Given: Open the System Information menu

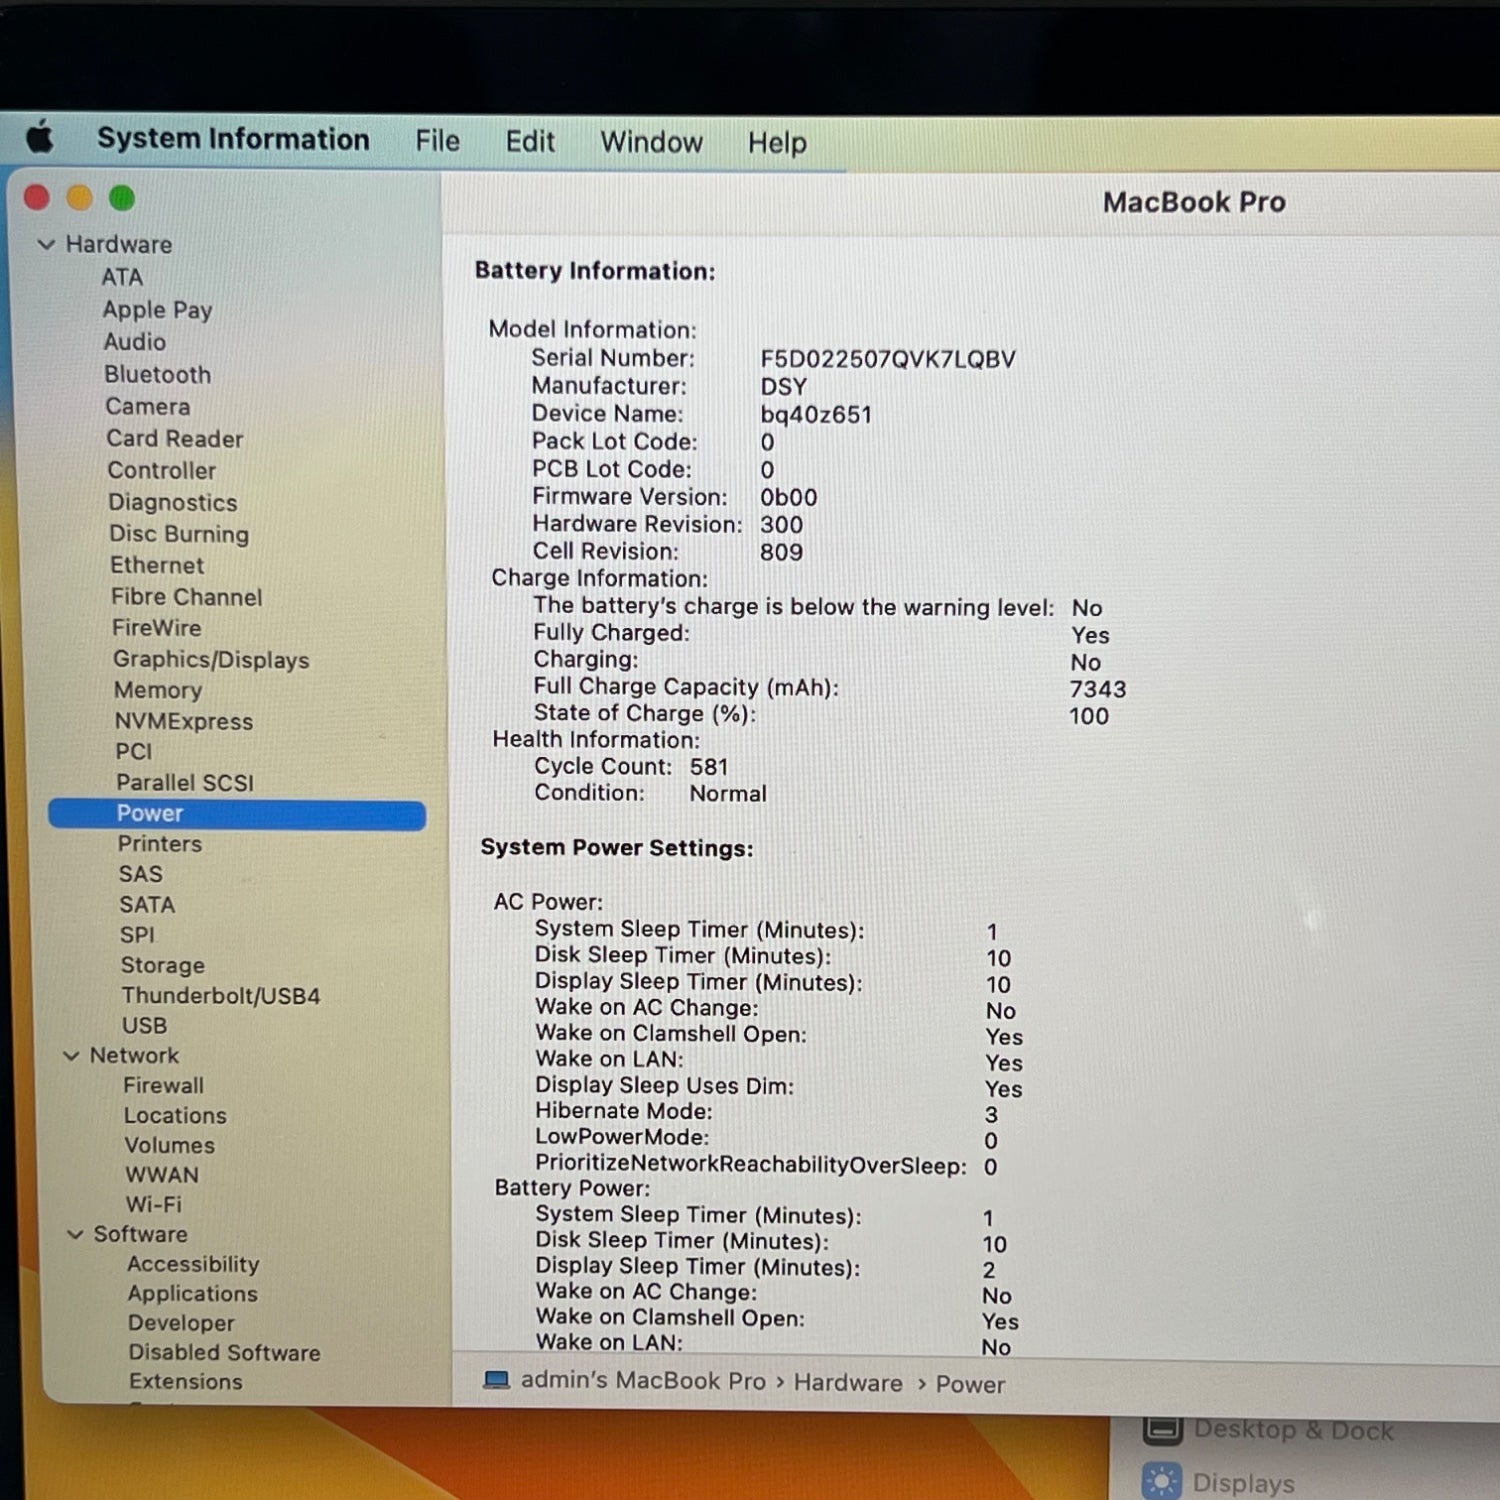Looking at the screenshot, I should (x=233, y=139).
